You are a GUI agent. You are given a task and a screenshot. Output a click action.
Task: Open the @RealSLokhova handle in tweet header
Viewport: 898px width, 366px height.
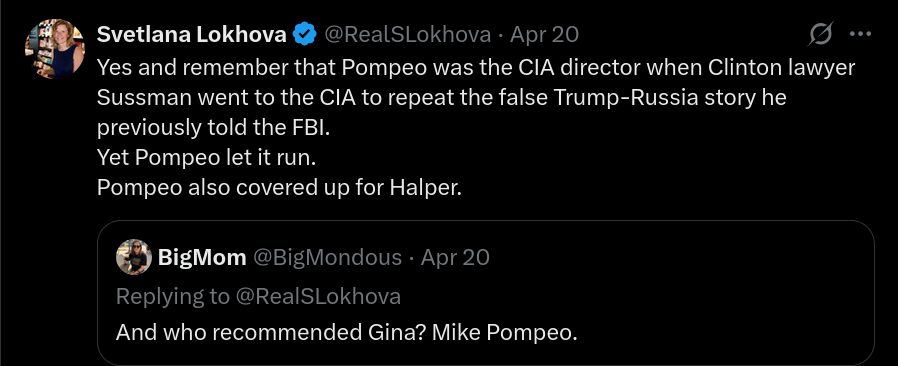(408, 35)
